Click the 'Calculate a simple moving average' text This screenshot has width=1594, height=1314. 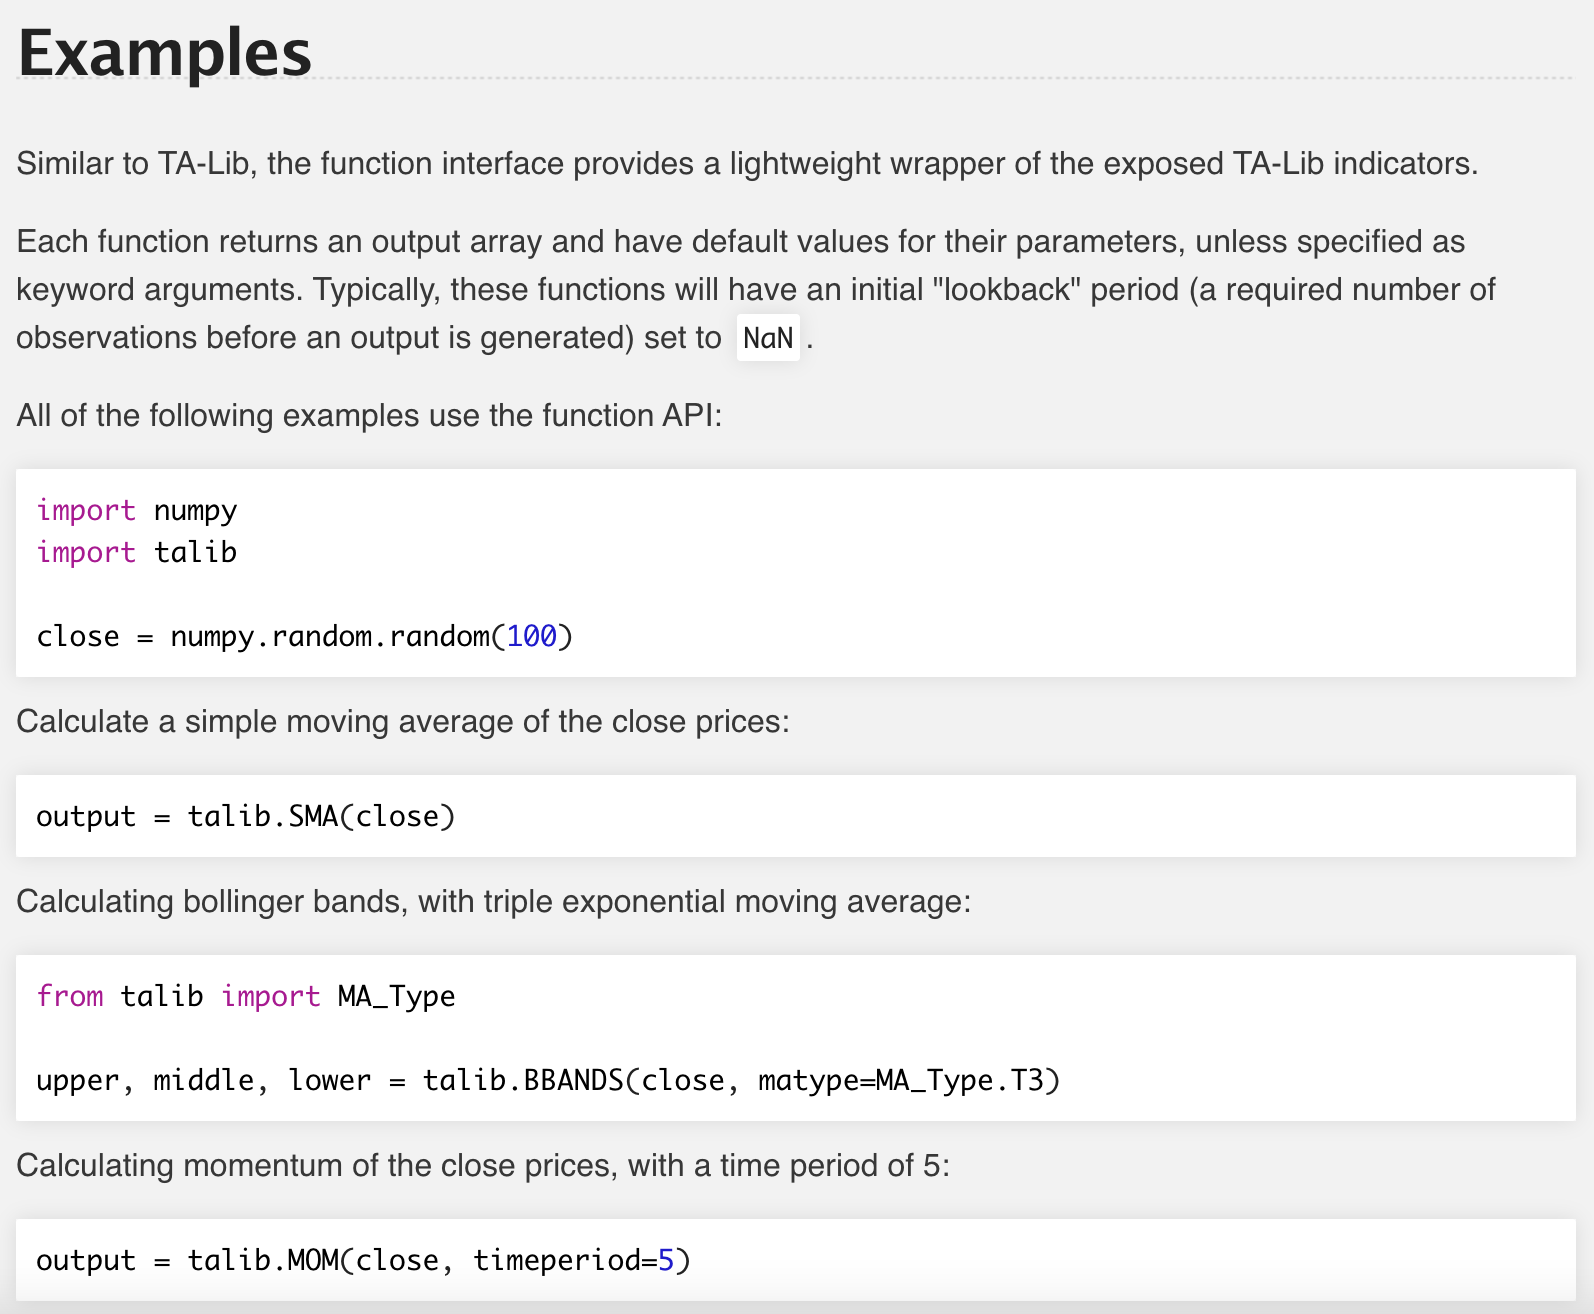click(x=402, y=721)
